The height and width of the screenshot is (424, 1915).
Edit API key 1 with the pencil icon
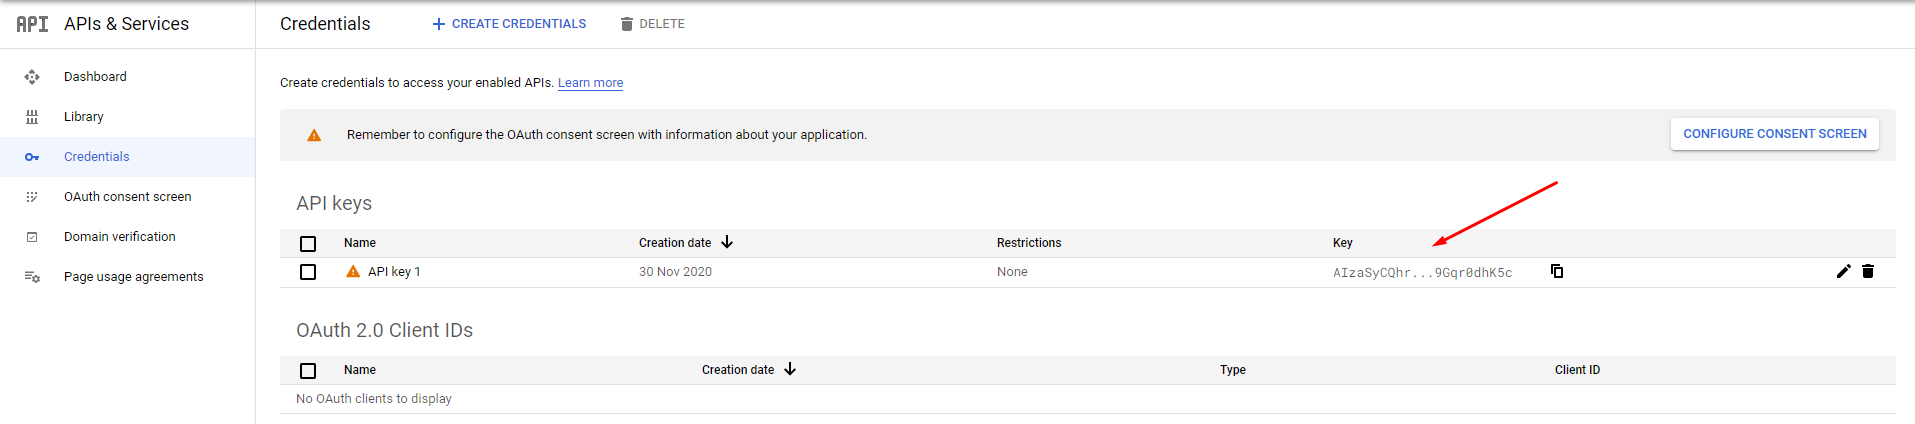click(1844, 271)
